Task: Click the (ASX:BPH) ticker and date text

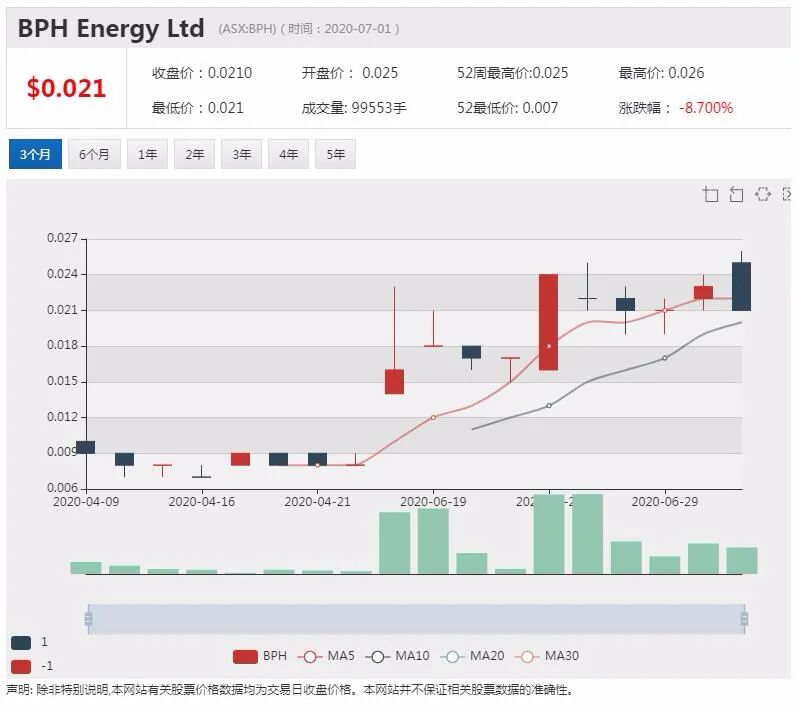Action: [309, 29]
